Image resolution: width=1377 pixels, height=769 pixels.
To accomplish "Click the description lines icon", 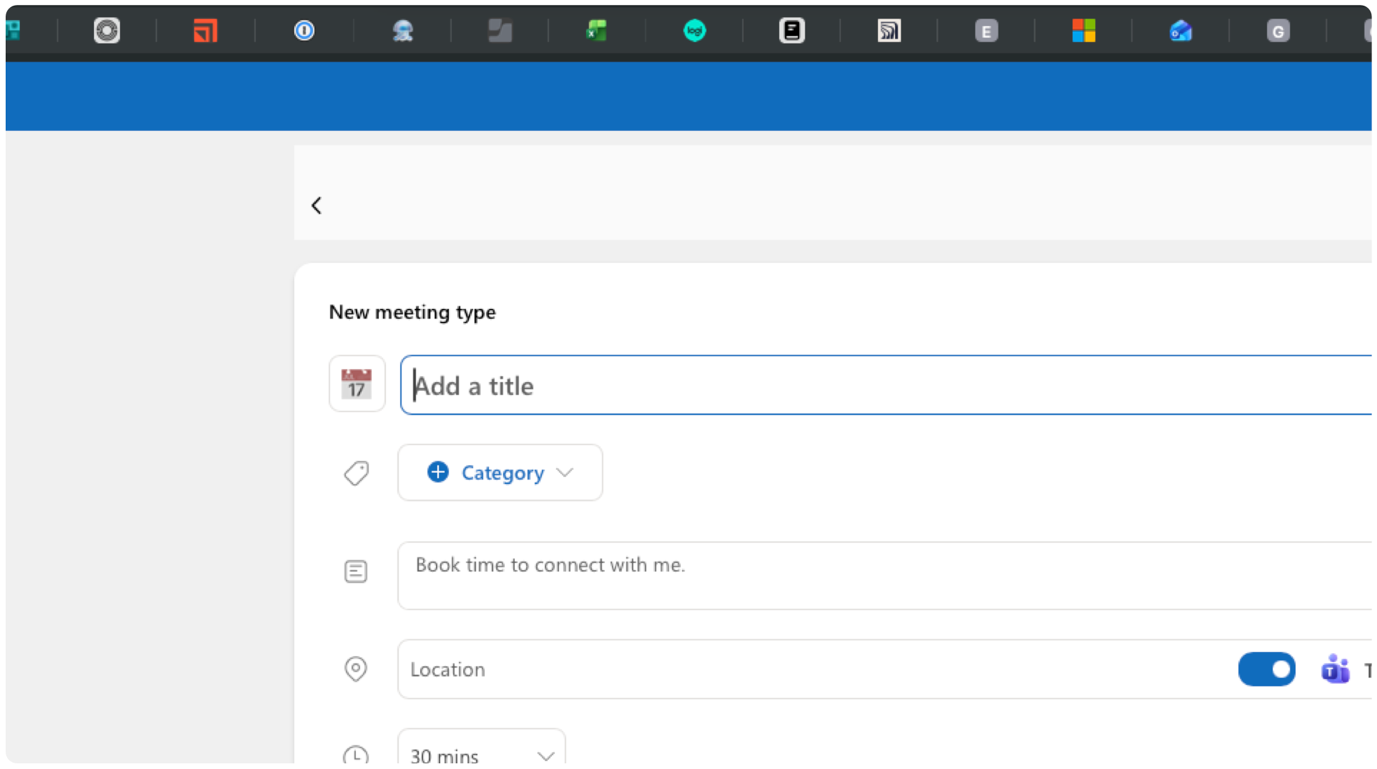I will (x=356, y=571).
